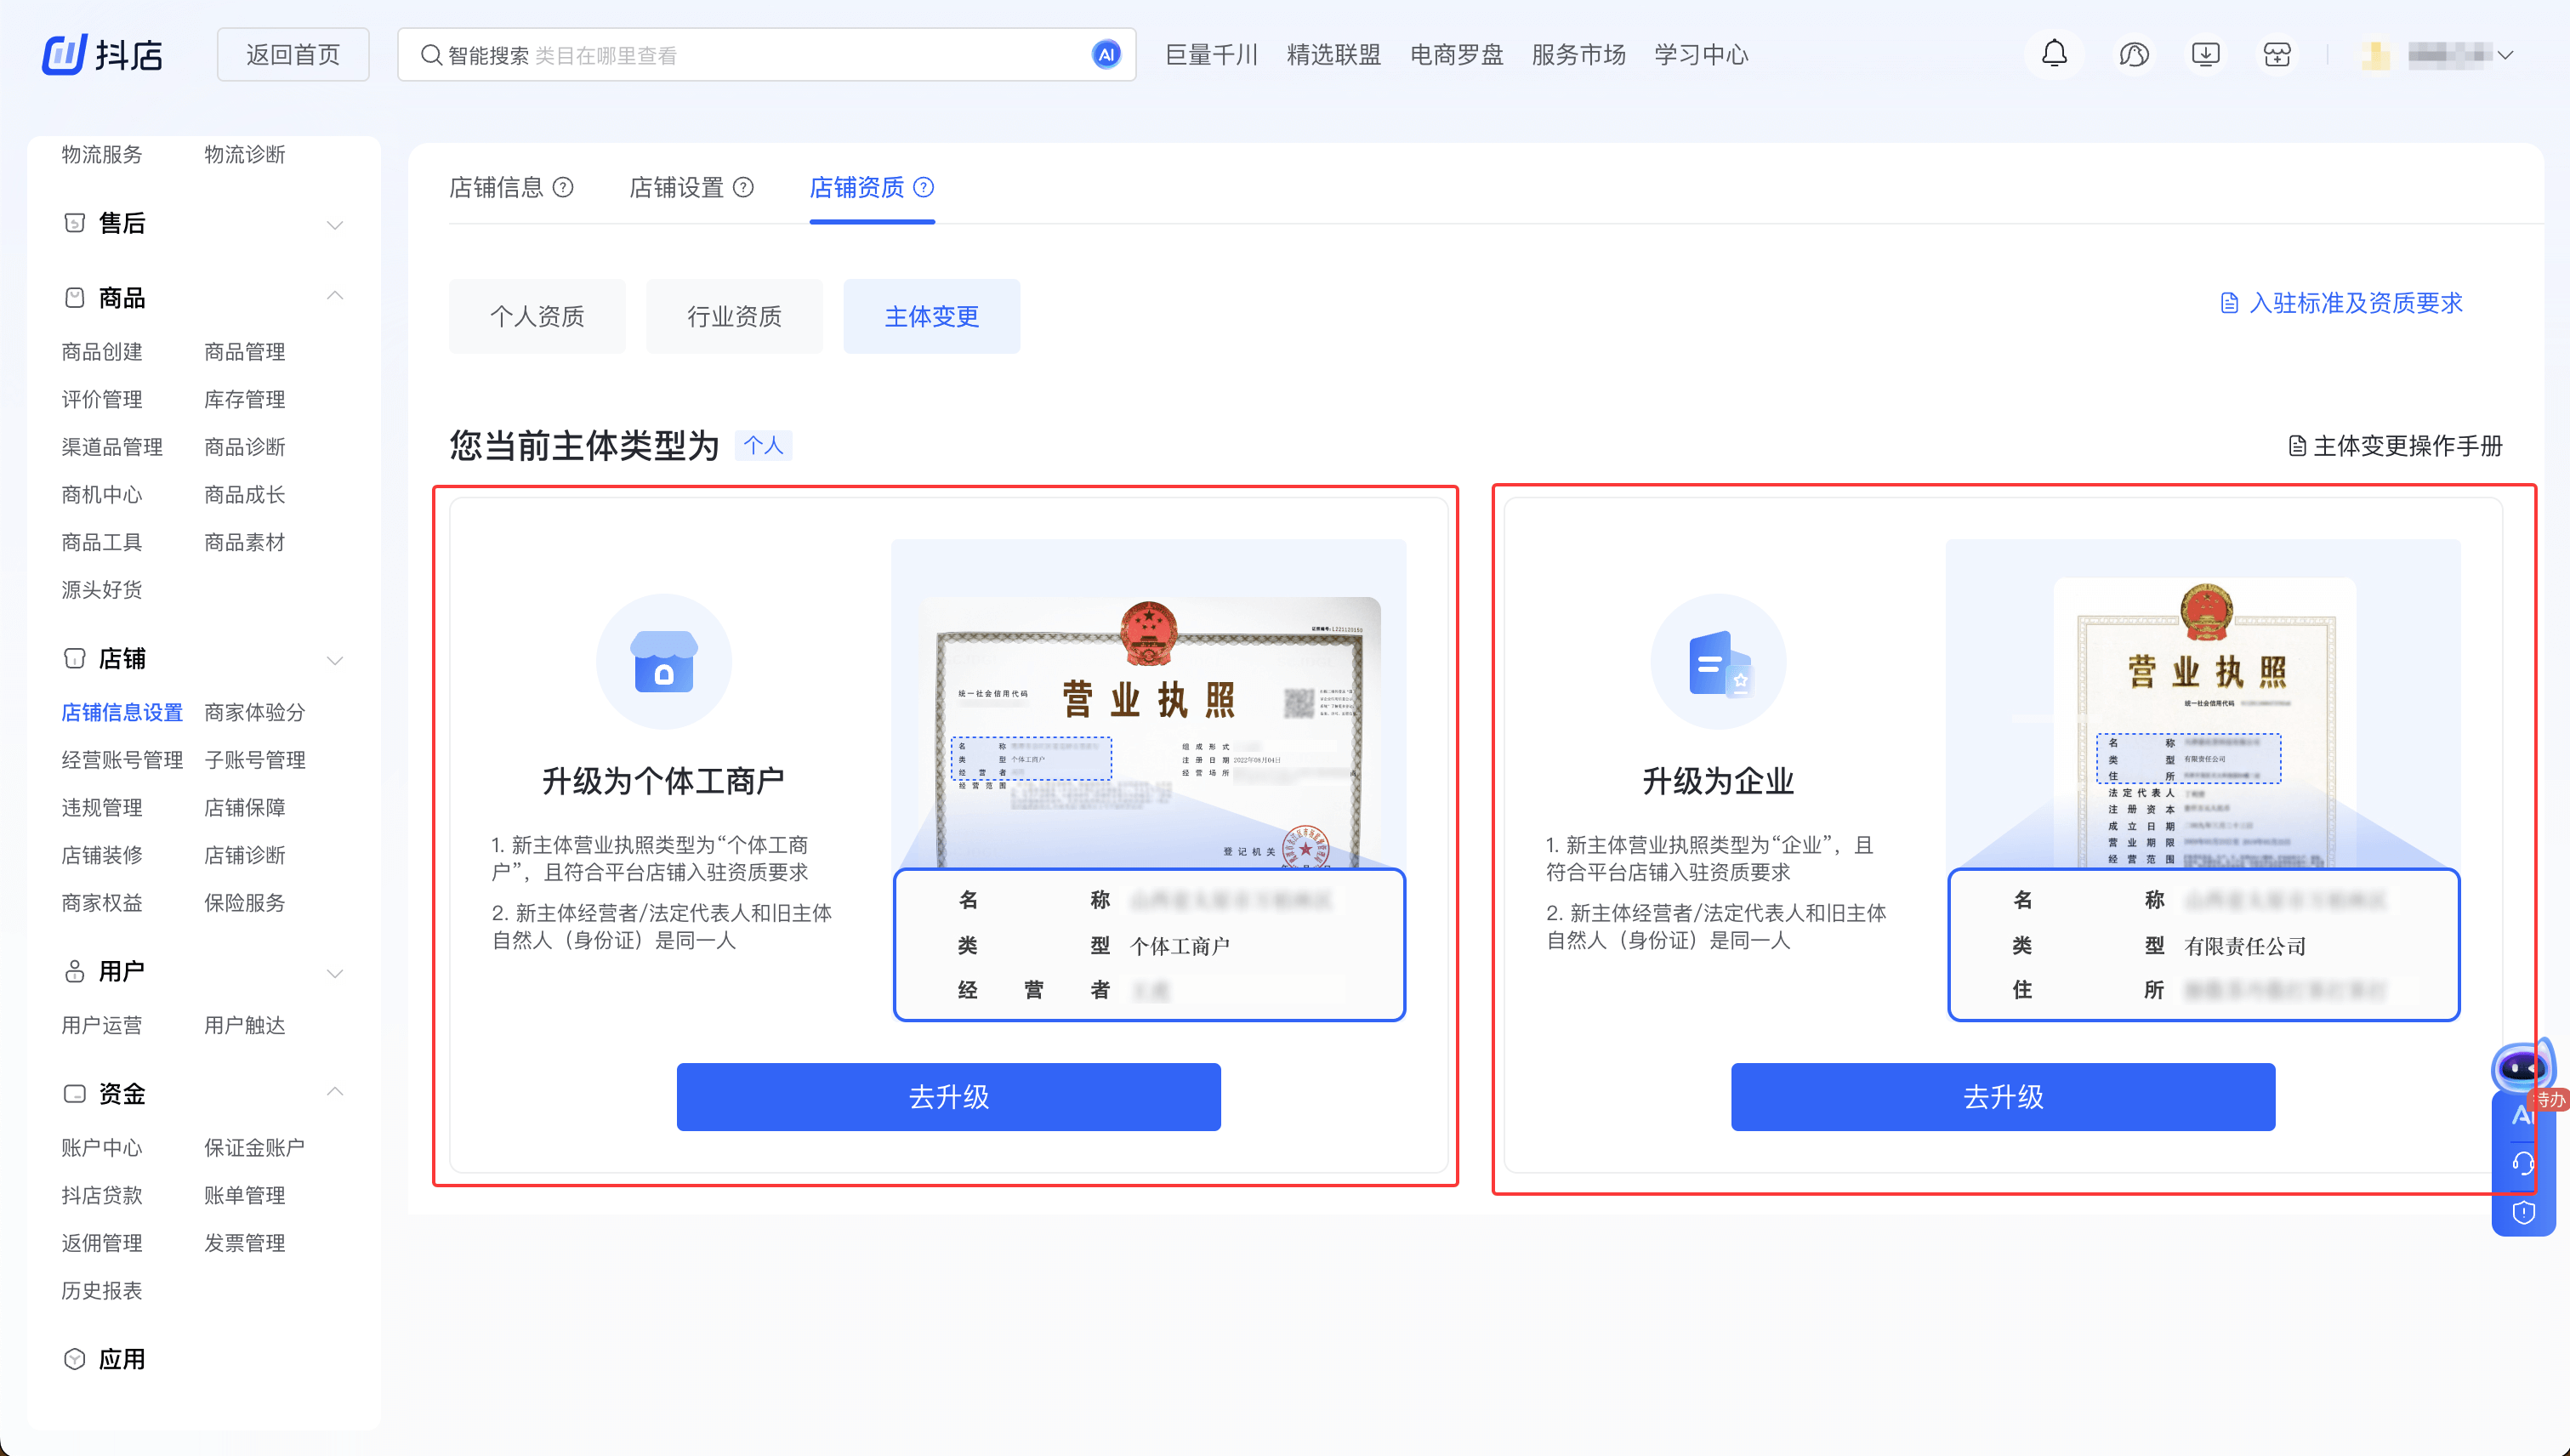
Task: Click the enterprise business license sample image
Action: tap(2203, 780)
